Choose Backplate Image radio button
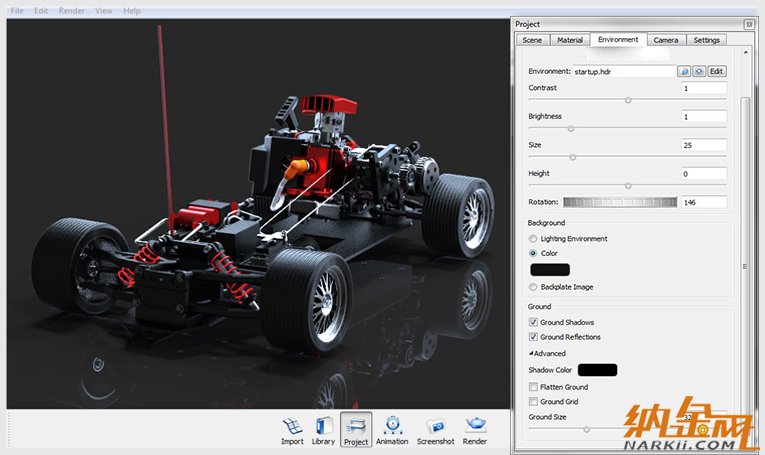 (533, 287)
